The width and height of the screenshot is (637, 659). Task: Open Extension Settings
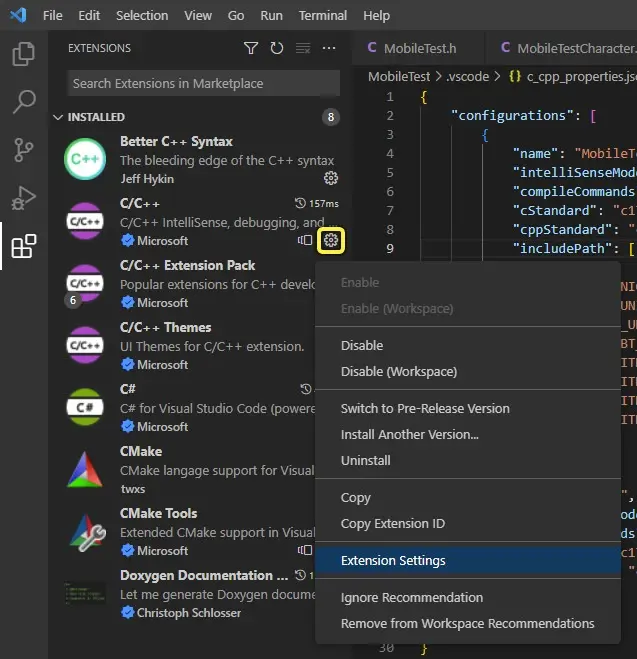pos(468,561)
